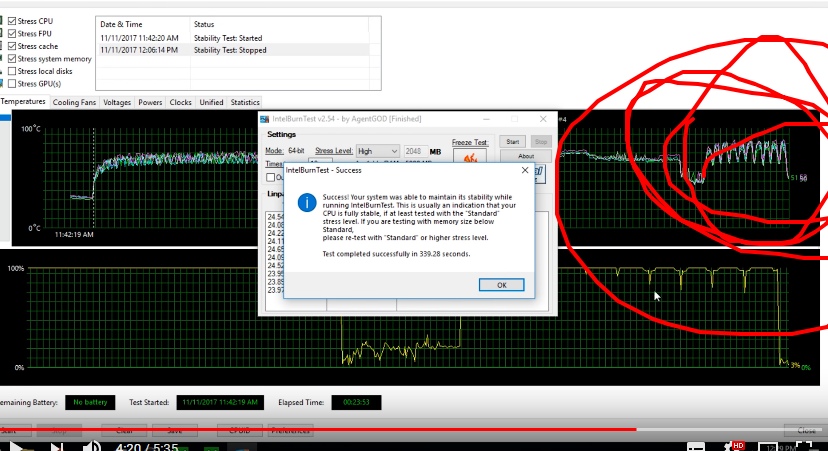
Task: Switch to the Cooling Fans tab
Action: (75, 102)
